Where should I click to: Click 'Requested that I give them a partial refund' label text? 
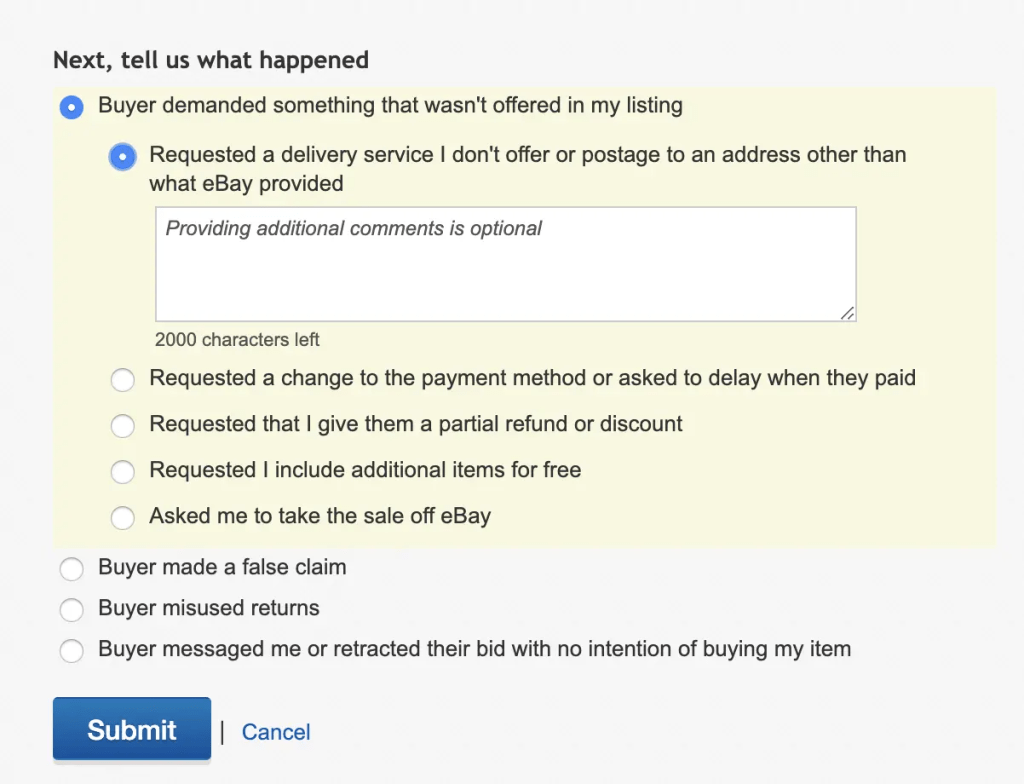[416, 424]
